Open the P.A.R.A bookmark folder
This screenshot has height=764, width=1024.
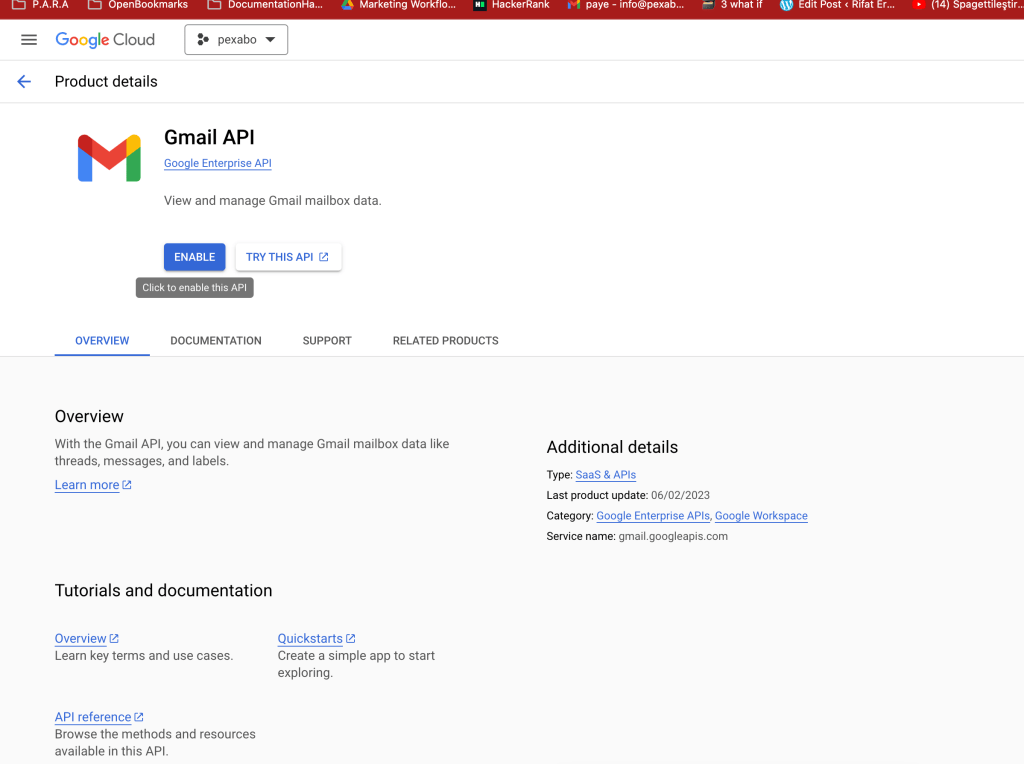(x=40, y=5)
